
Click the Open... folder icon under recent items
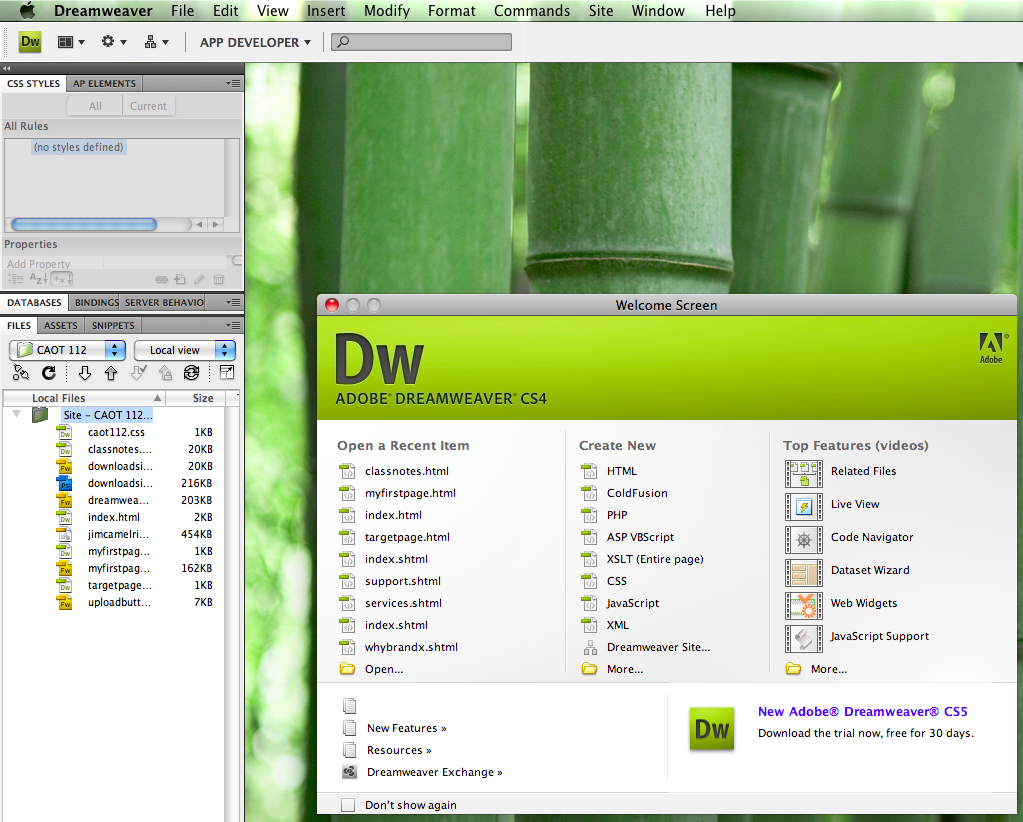pos(347,669)
